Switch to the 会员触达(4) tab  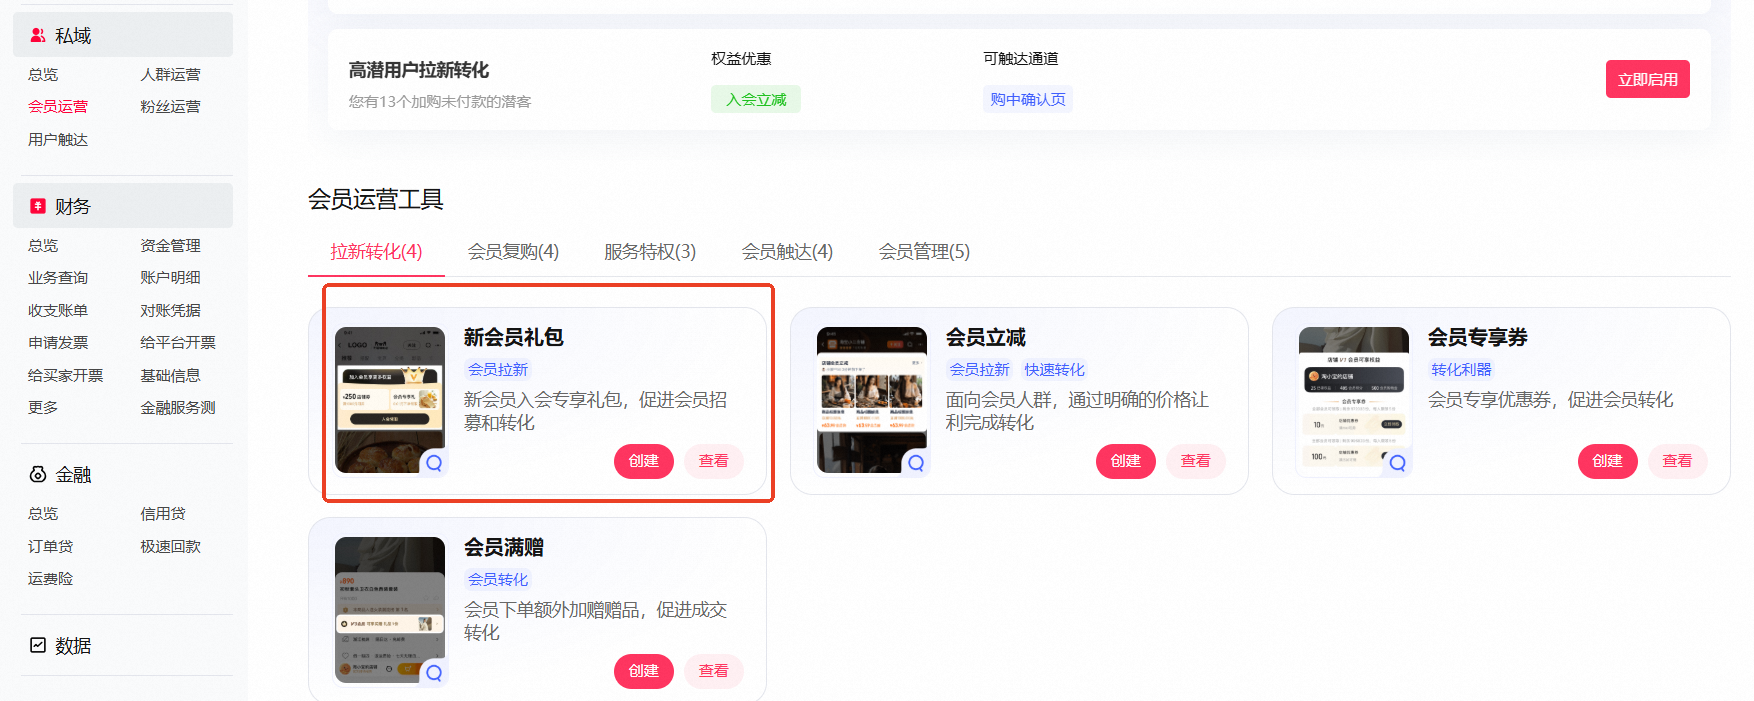pos(787,252)
